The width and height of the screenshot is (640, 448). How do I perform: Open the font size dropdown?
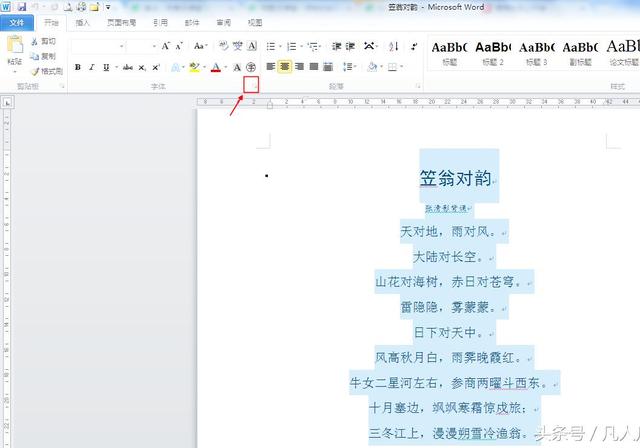(x=154, y=47)
